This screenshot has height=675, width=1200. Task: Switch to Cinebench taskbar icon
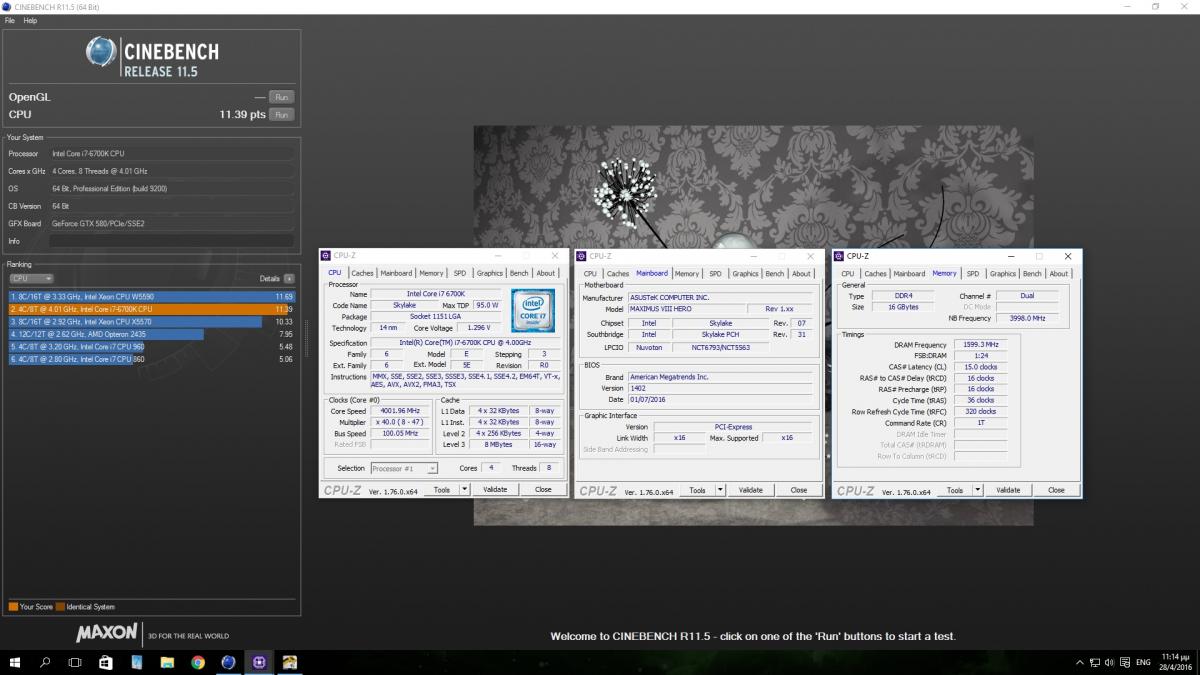(228, 662)
